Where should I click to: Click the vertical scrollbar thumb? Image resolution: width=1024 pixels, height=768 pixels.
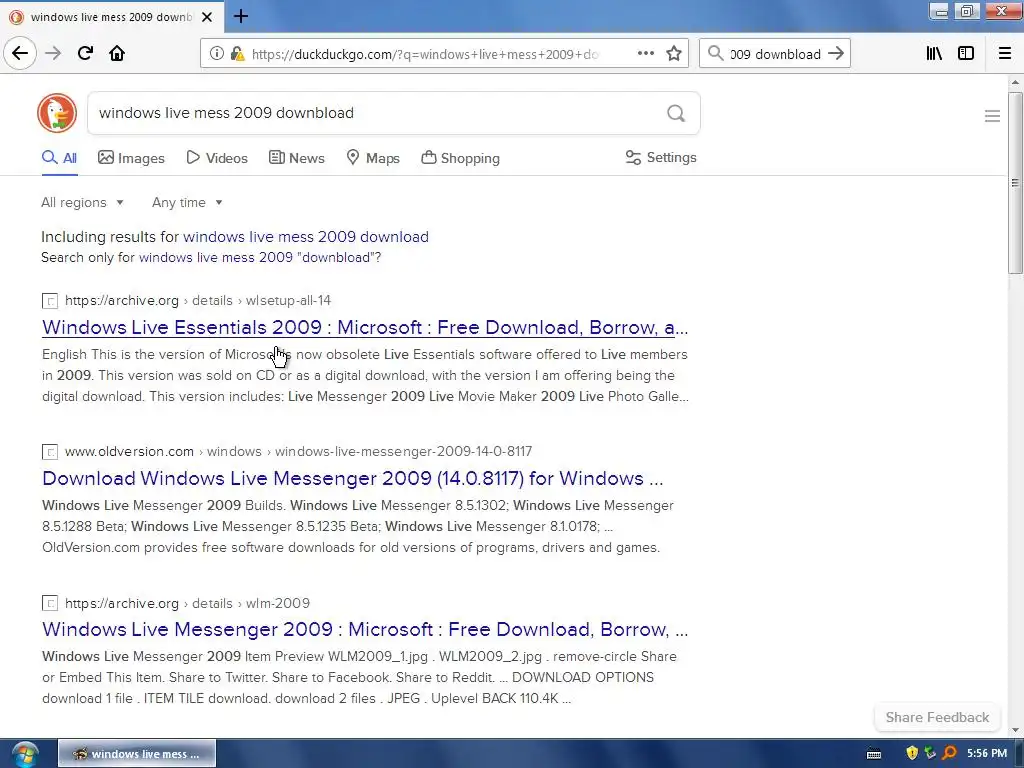tap(1015, 183)
